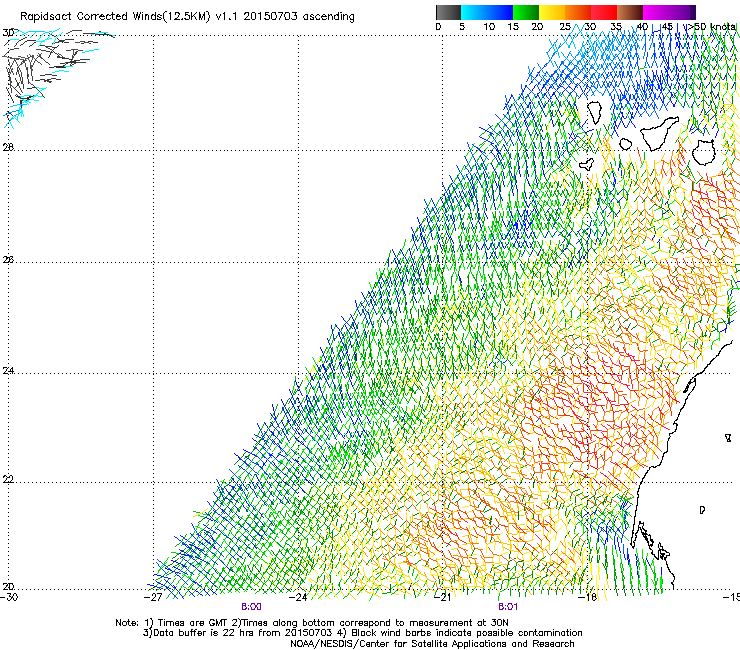Screen dimensions: 740x650
Task: Click the small La Gomera island outline
Action: coord(626,144)
